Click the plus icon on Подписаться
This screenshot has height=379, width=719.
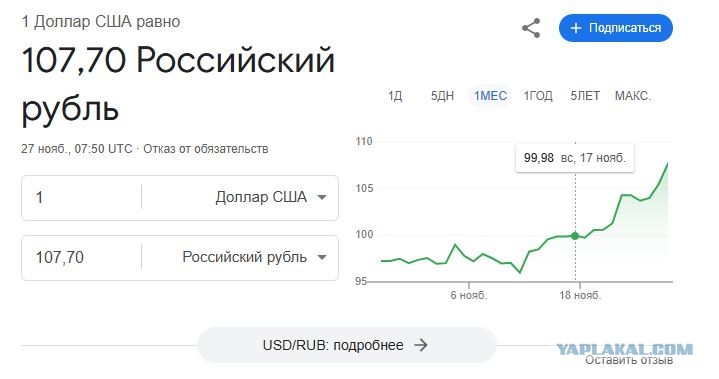click(x=575, y=28)
